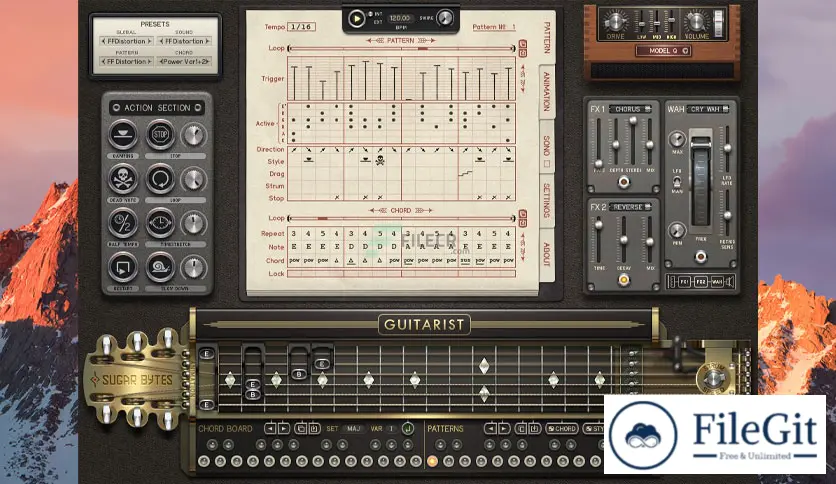
Task: Click the chord VAR 1 value field
Action: point(391,429)
